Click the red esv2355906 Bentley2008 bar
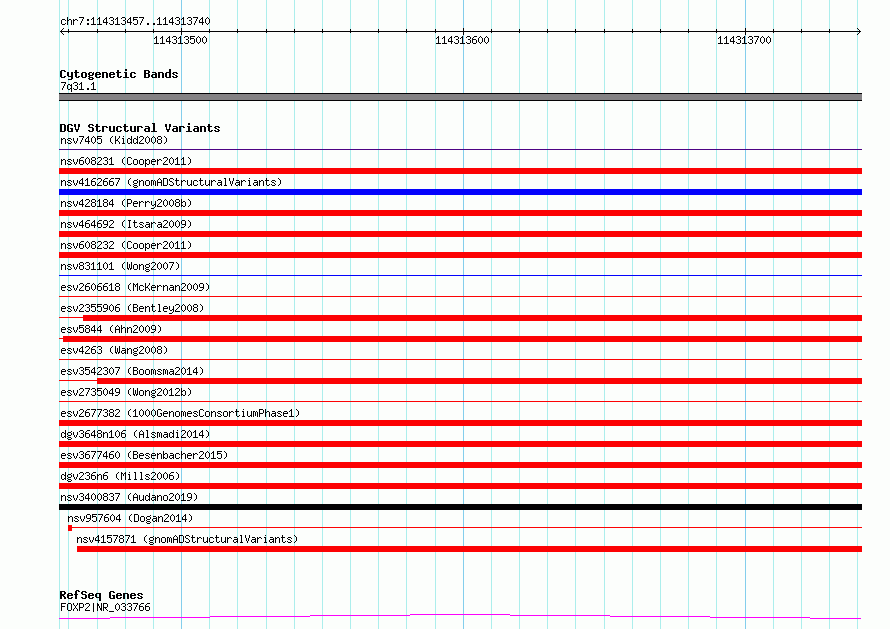Viewport: 890px width, 629px height. click(472, 318)
